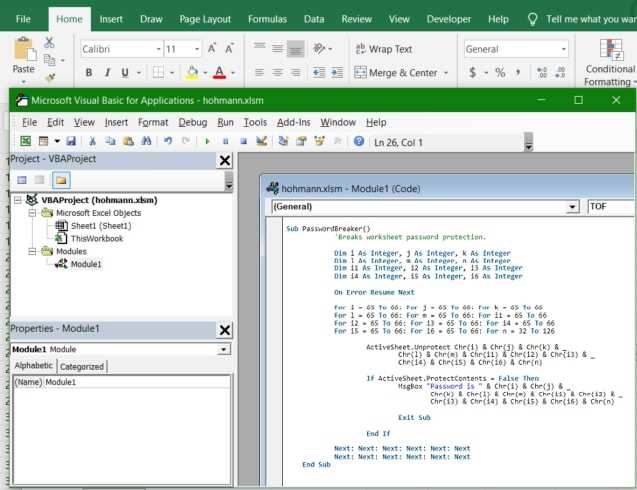637x490 pixels.
Task: Open Object Browser icon in VBA toolbar
Action: pos(319,141)
